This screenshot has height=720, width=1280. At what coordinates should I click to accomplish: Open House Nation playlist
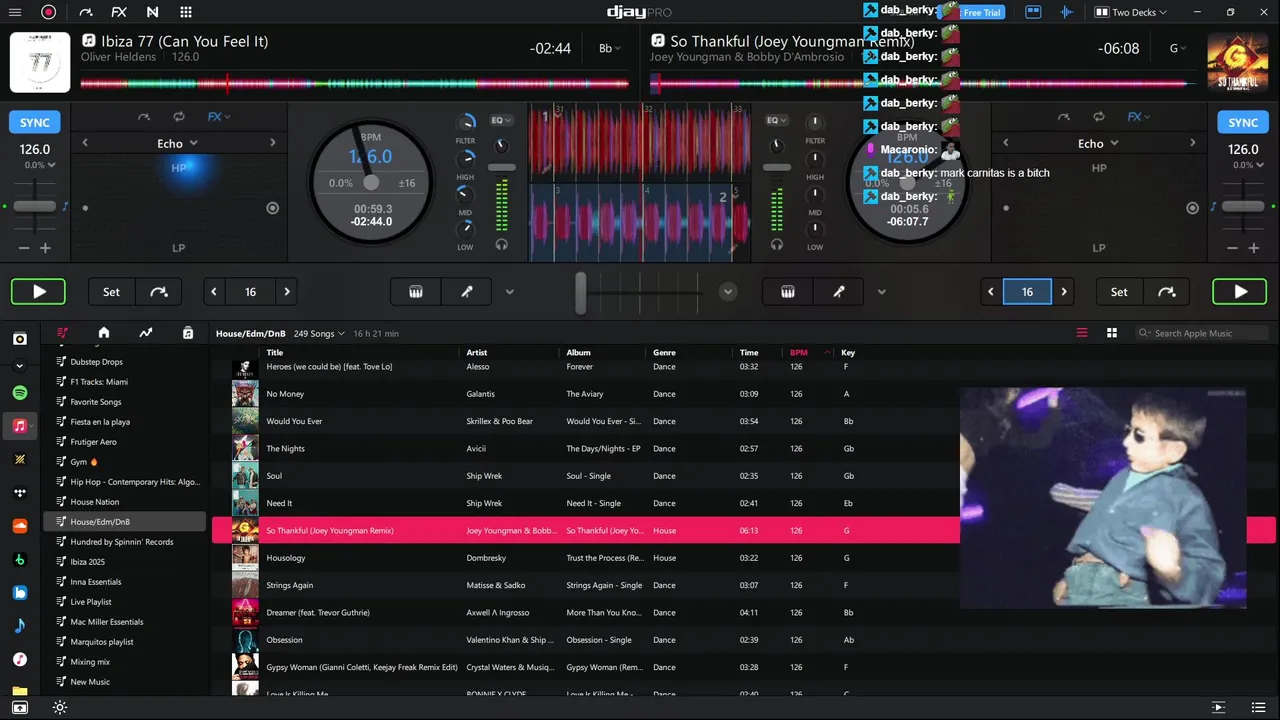click(x=95, y=502)
